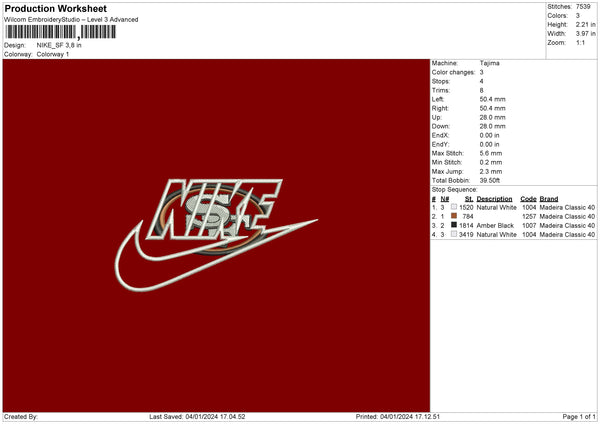The height and width of the screenshot is (424, 600).
Task: Click the Color changes label
Action: [453, 72]
